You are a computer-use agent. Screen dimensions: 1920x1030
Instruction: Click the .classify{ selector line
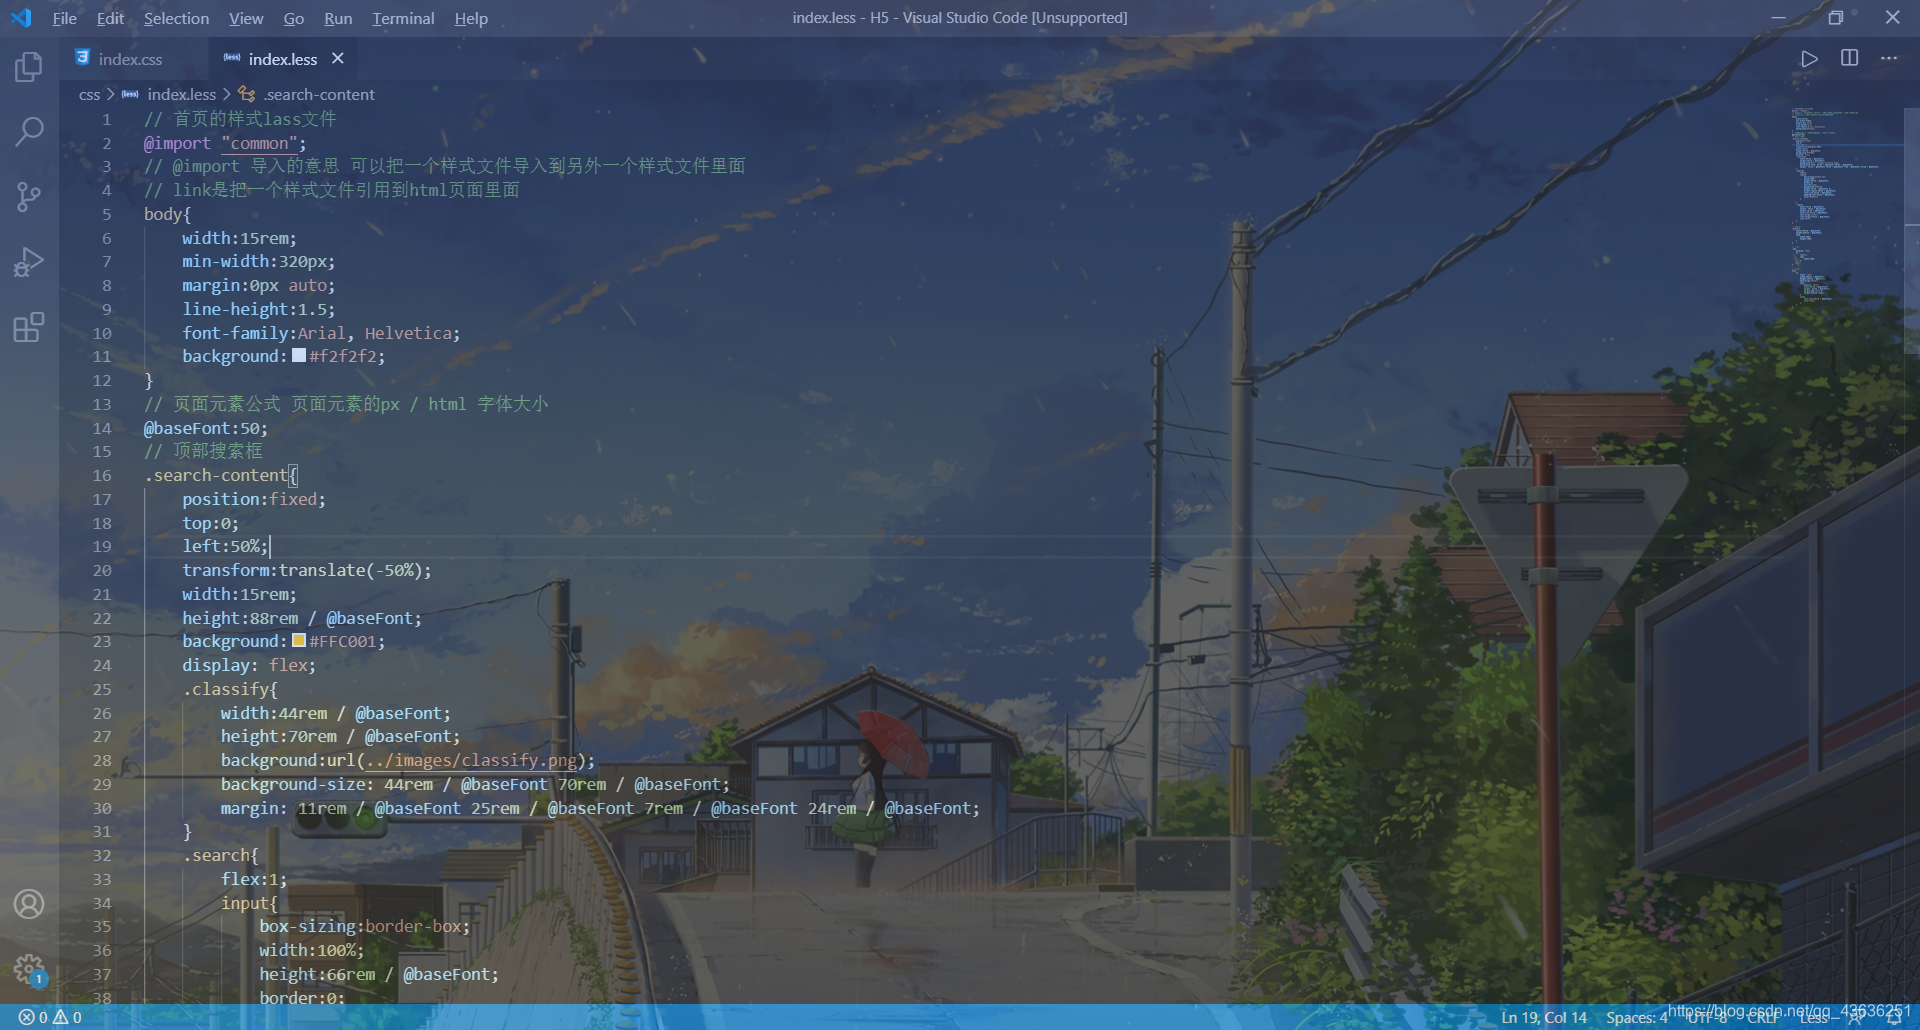(230, 689)
